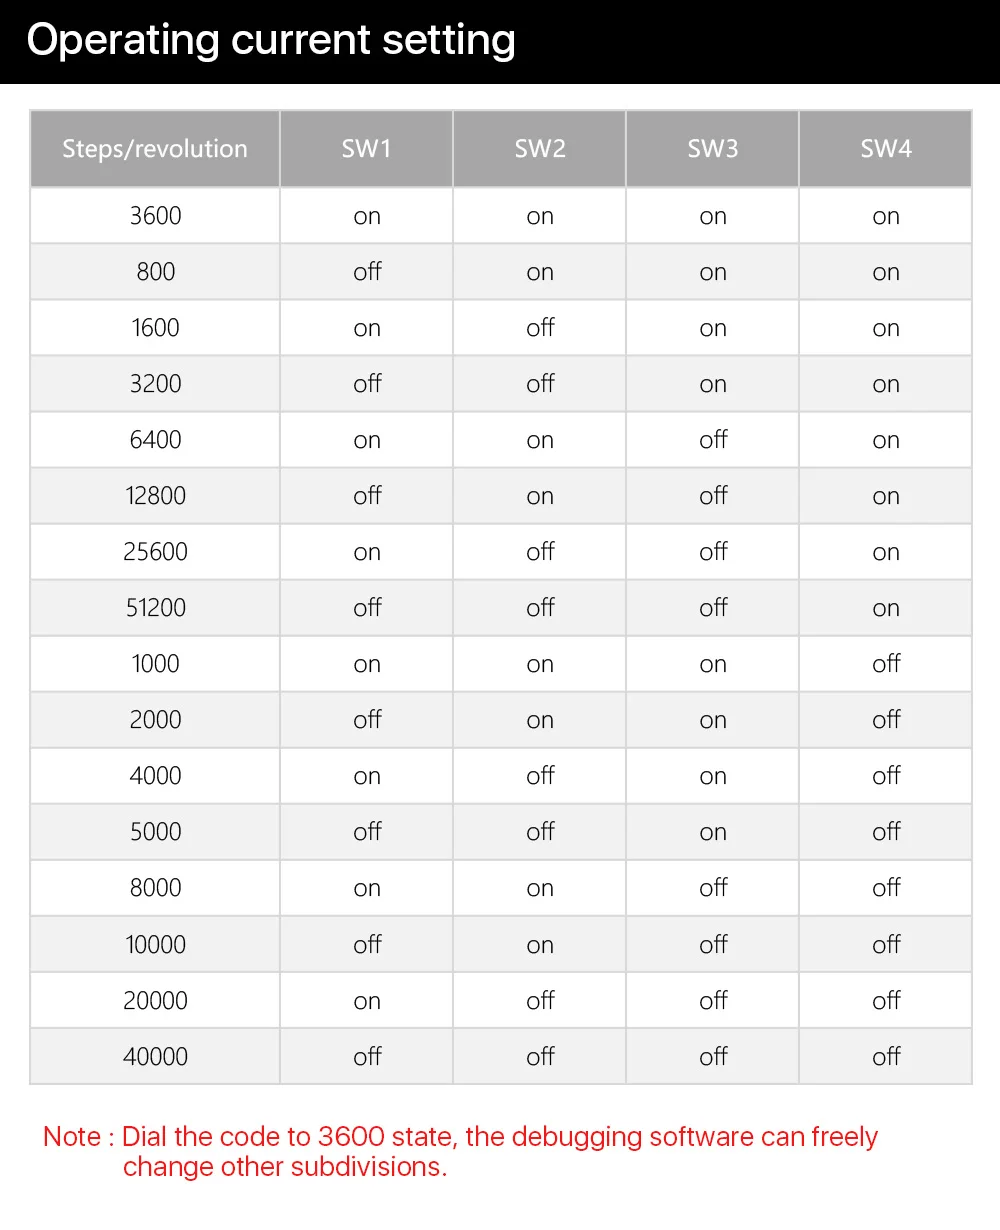This screenshot has height=1230, width=1000.
Task: Click SW4 'off' in the 1000 row
Action: 886,664
